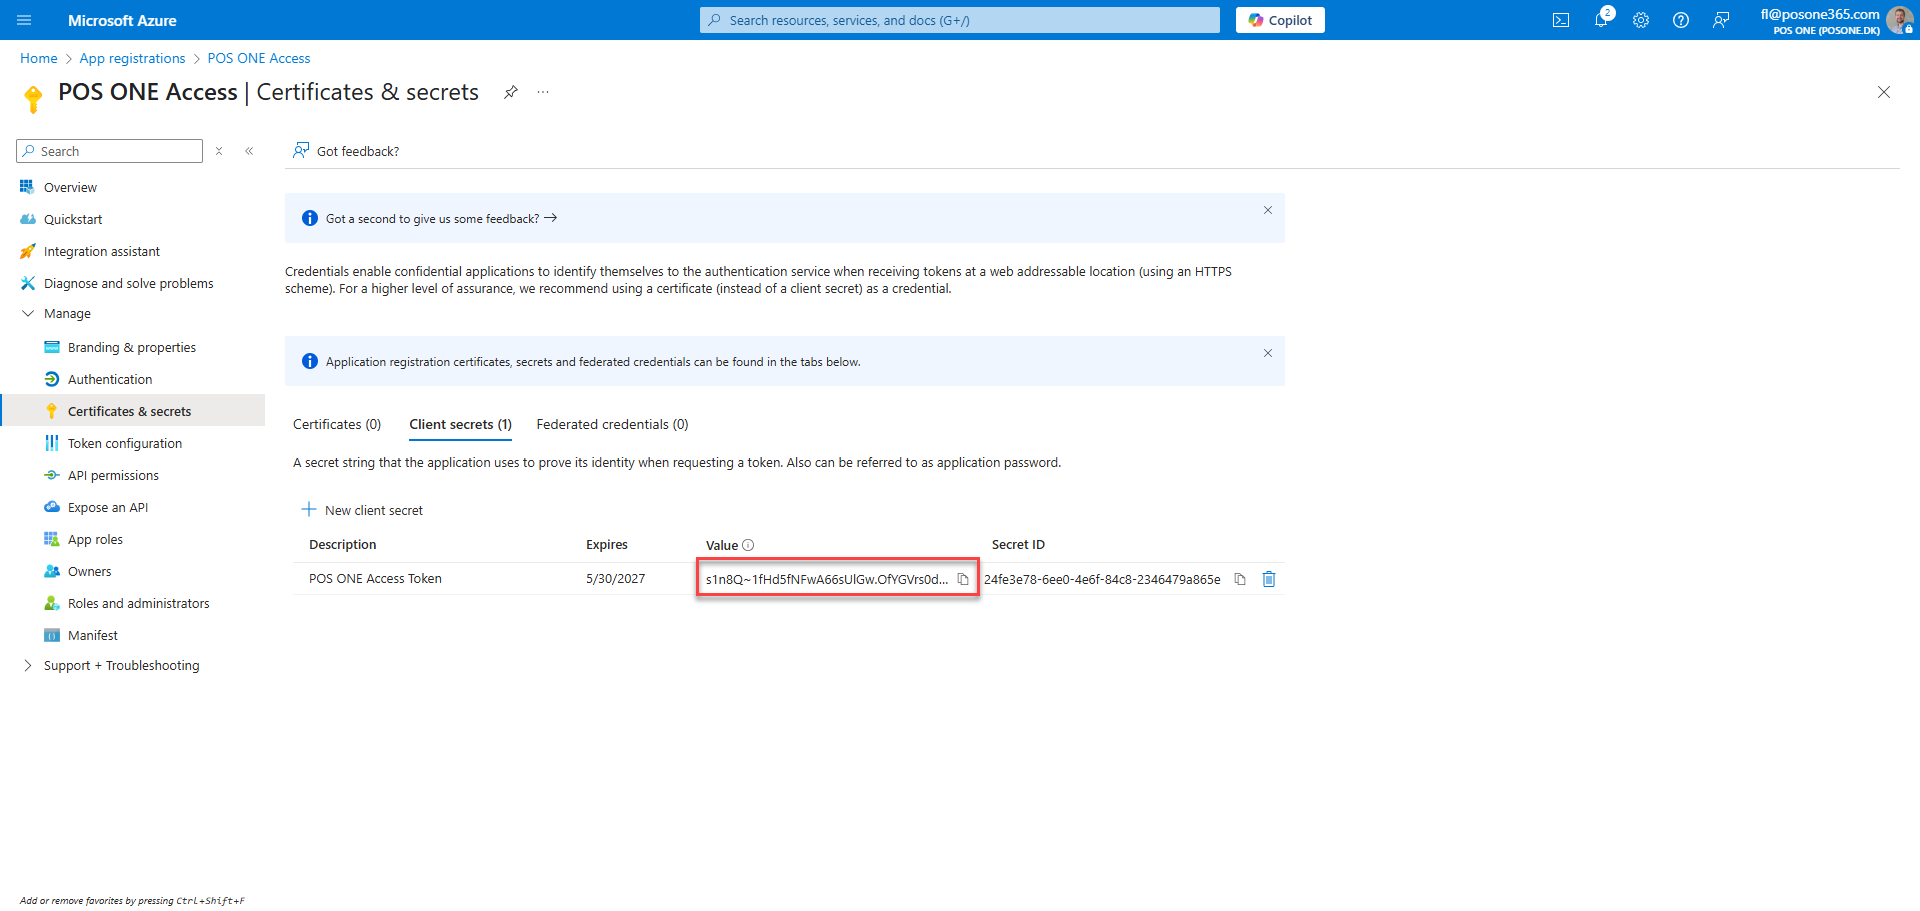The width and height of the screenshot is (1920, 911).
Task: Switch to Federated credentials (0) tab
Action: pos(613,424)
